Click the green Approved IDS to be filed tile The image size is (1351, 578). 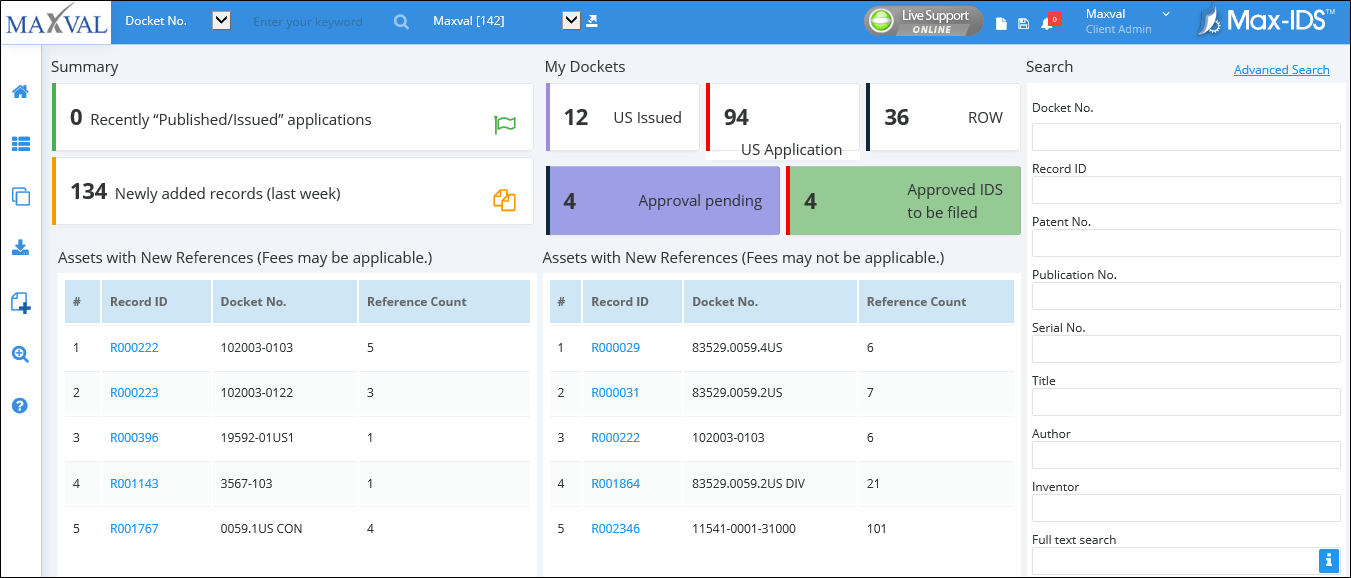(x=904, y=201)
